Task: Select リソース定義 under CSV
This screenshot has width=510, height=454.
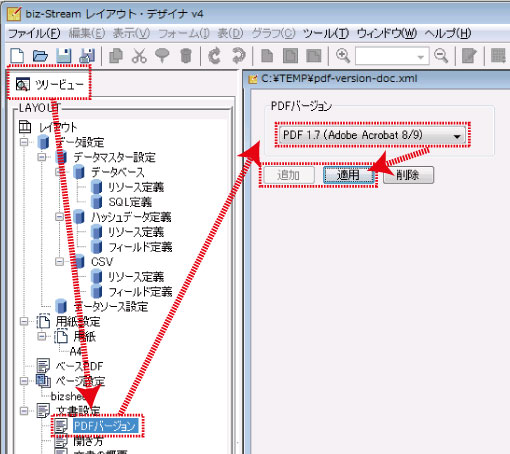Action: click(136, 277)
